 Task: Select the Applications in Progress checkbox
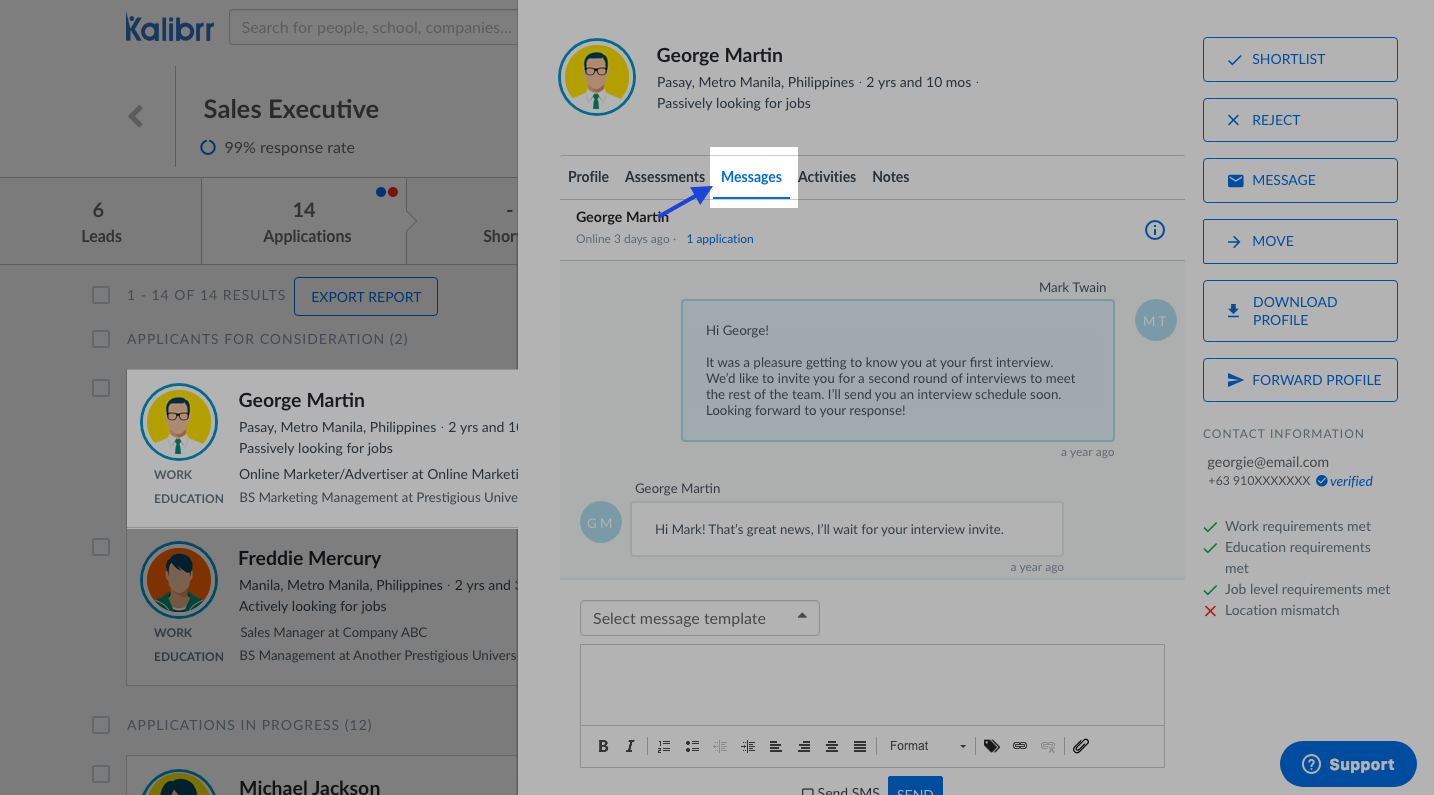pos(101,725)
